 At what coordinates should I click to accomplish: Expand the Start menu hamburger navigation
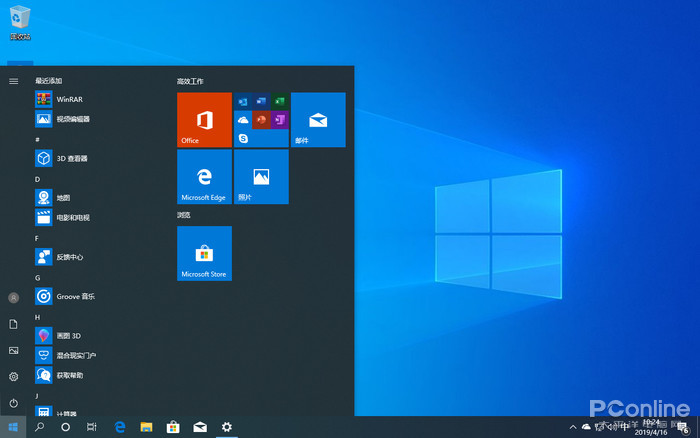[x=13, y=80]
